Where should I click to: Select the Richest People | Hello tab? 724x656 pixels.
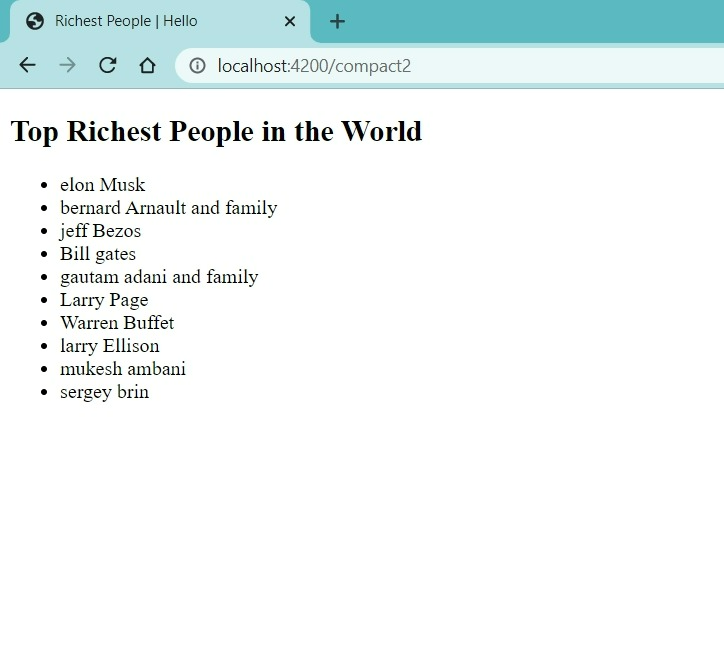tap(160, 21)
